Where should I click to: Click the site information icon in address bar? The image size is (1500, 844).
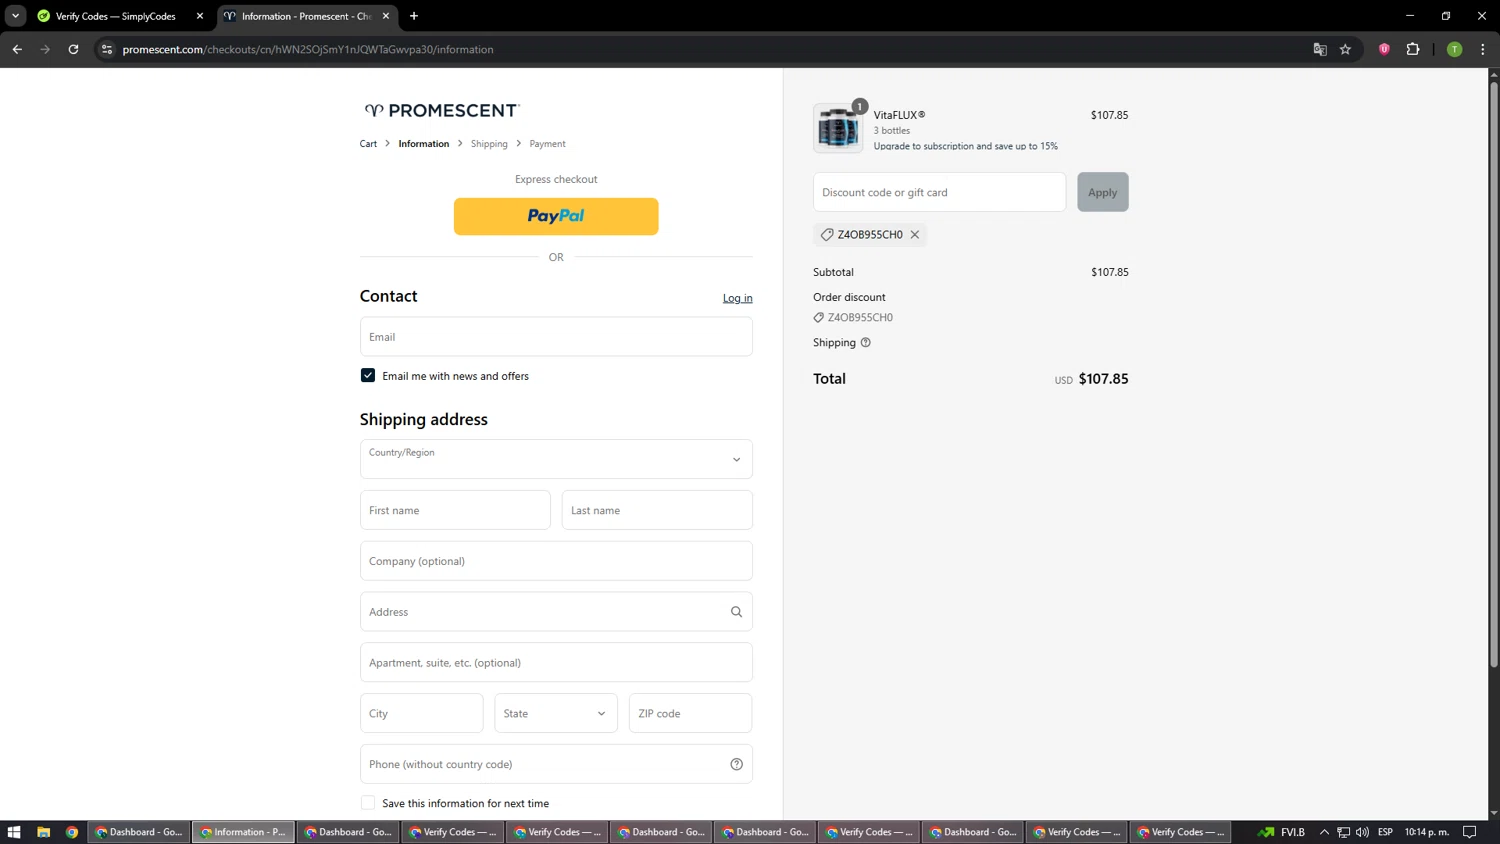(x=107, y=49)
